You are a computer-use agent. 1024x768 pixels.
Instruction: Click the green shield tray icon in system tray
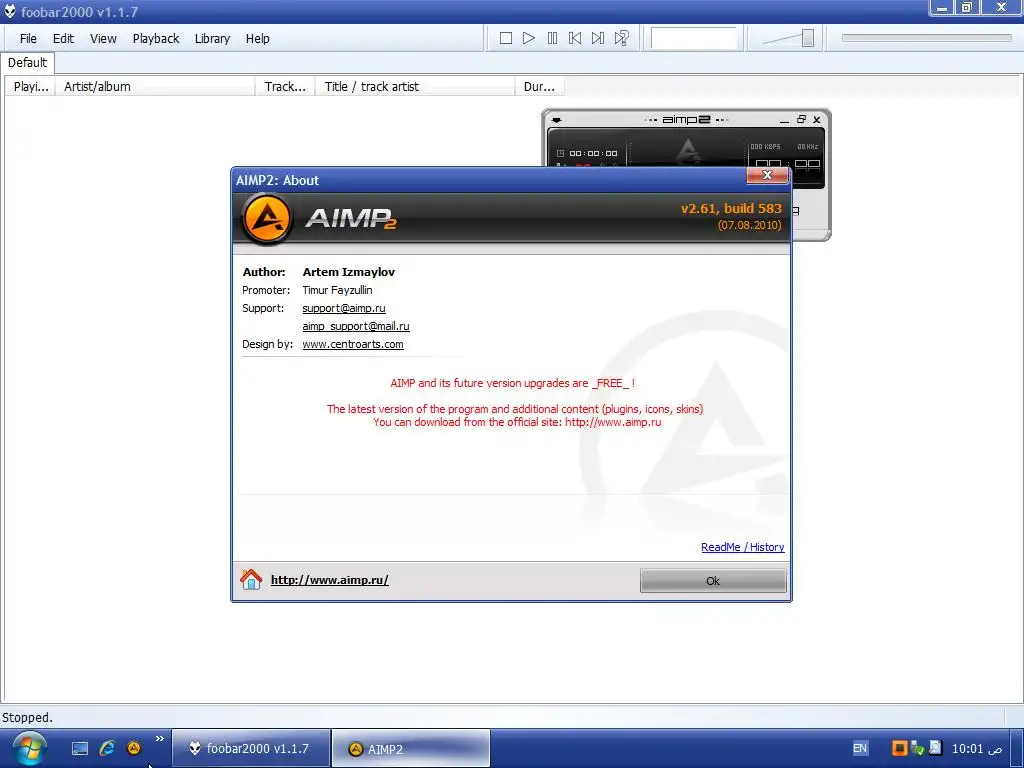click(917, 748)
